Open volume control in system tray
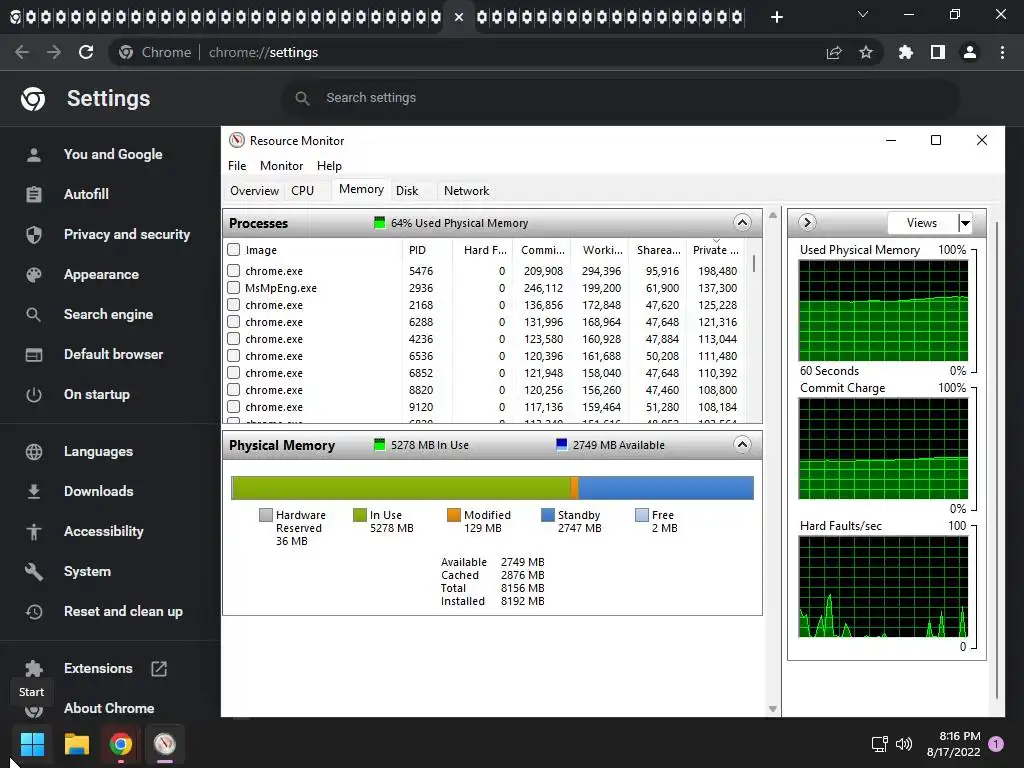 904,744
